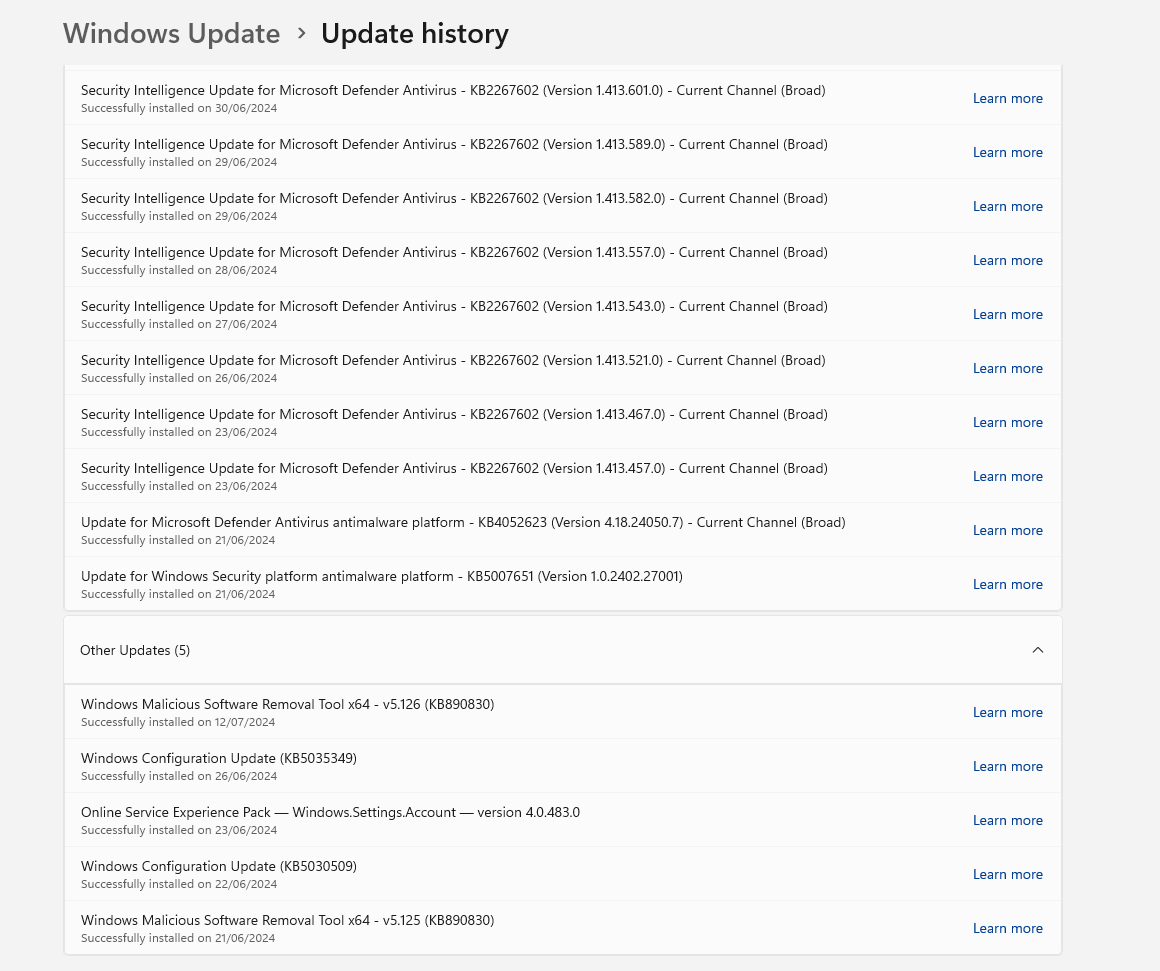Screen dimensions: 1160x971
Task: Click 'Successfully installed on 27/06/2024' status
Action: coord(179,324)
